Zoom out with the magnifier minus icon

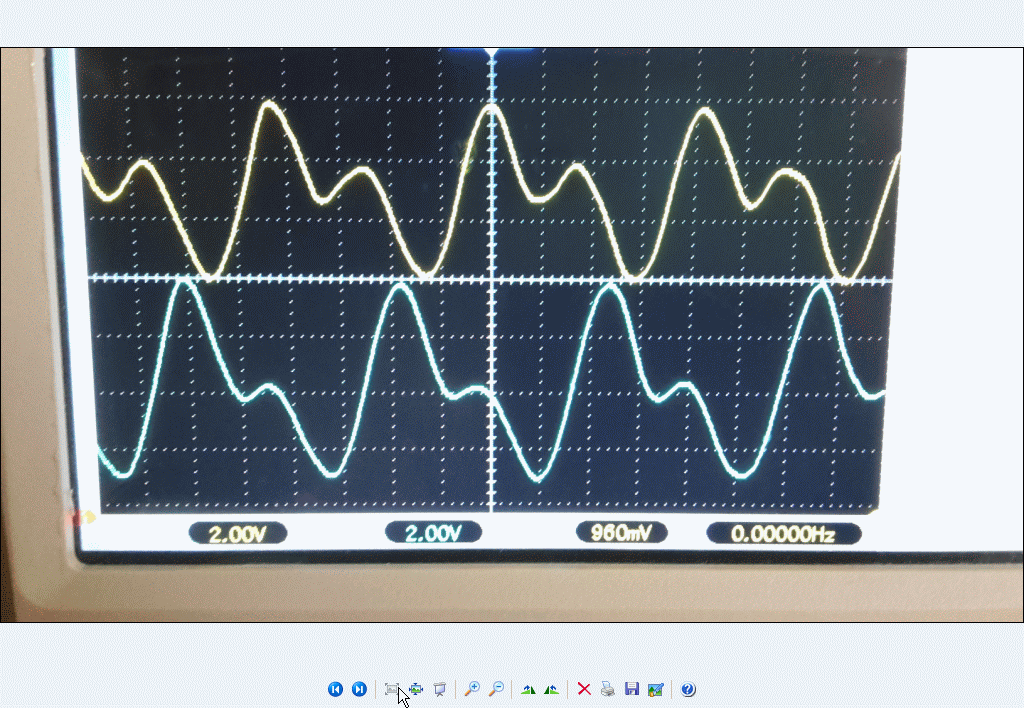(496, 689)
